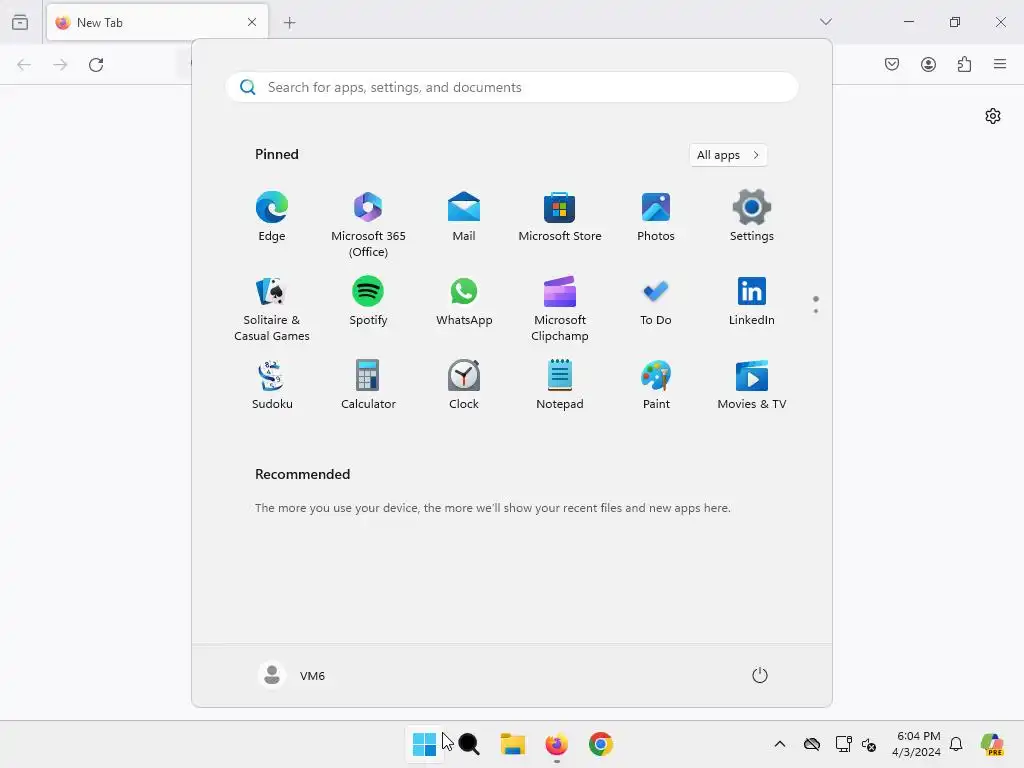1024x768 pixels.
Task: Click the VM6 user account
Action: point(292,675)
